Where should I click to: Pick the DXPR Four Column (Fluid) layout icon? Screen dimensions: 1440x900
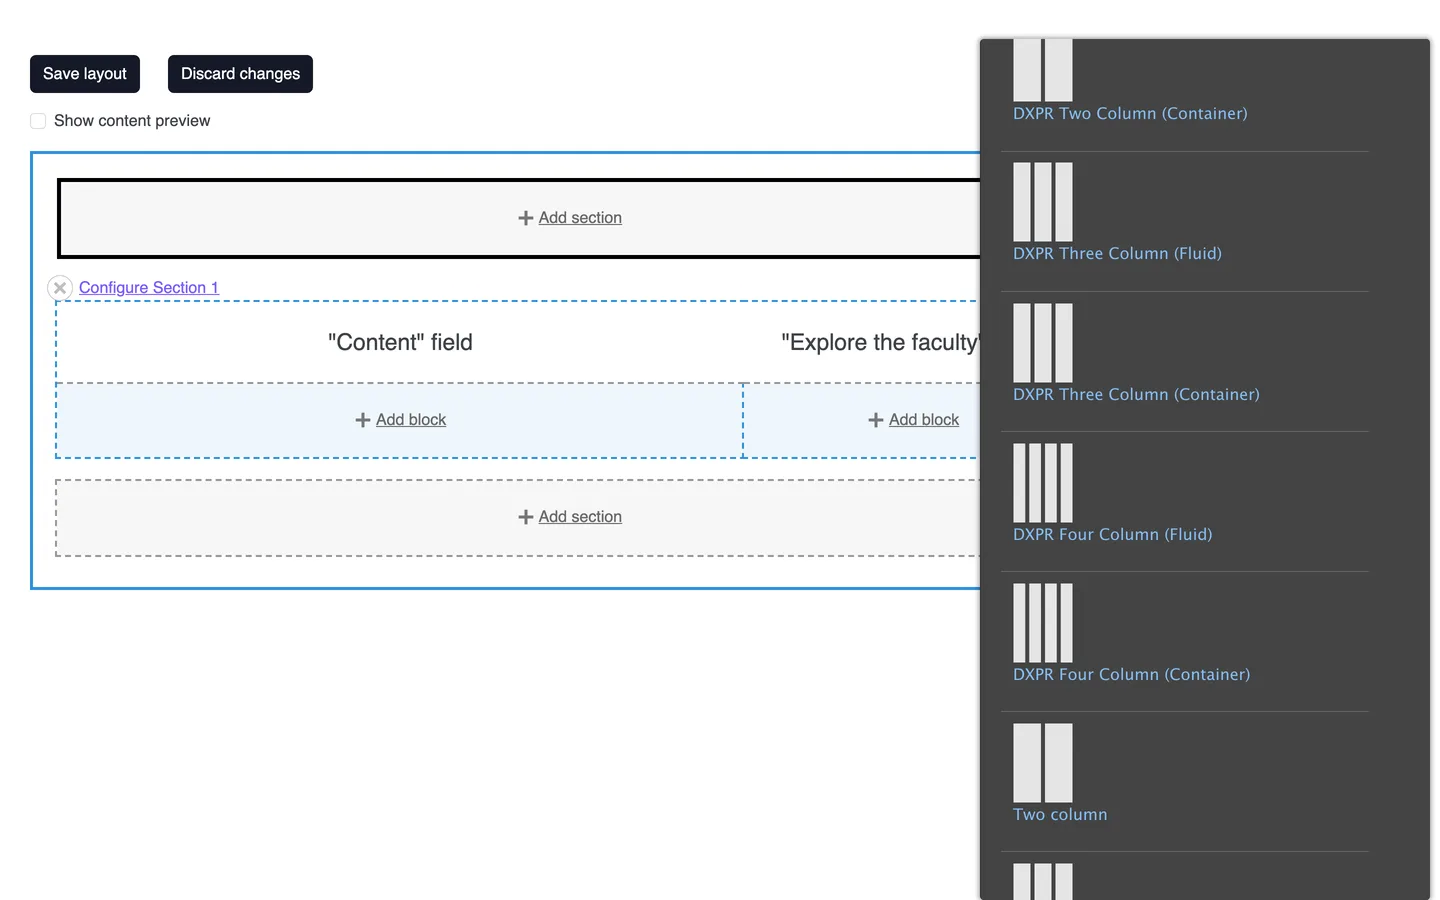pos(1043,483)
